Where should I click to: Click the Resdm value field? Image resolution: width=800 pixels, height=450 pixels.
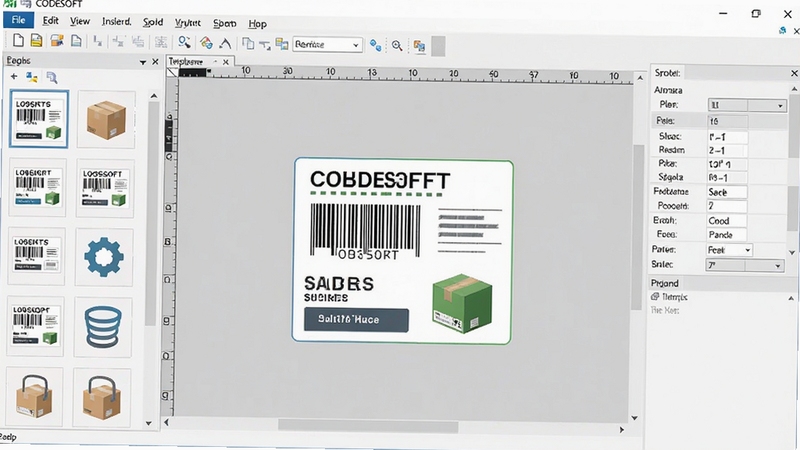pyautogui.click(x=728, y=151)
